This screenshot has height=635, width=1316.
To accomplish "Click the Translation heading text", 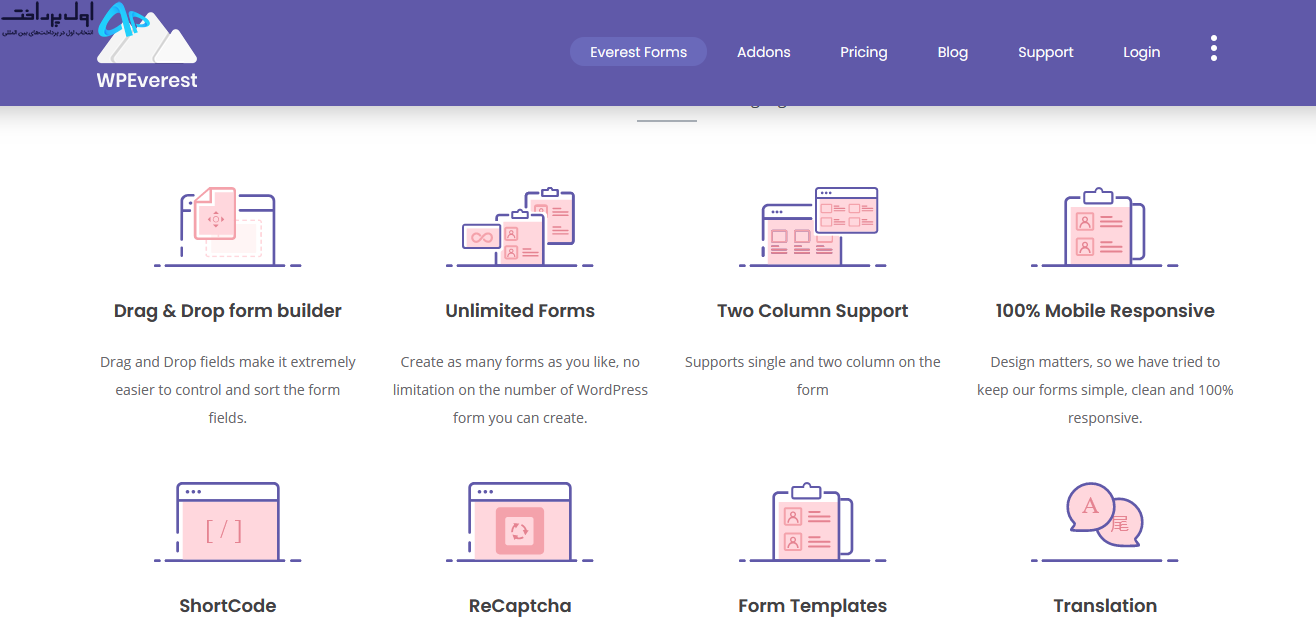I will [1105, 606].
